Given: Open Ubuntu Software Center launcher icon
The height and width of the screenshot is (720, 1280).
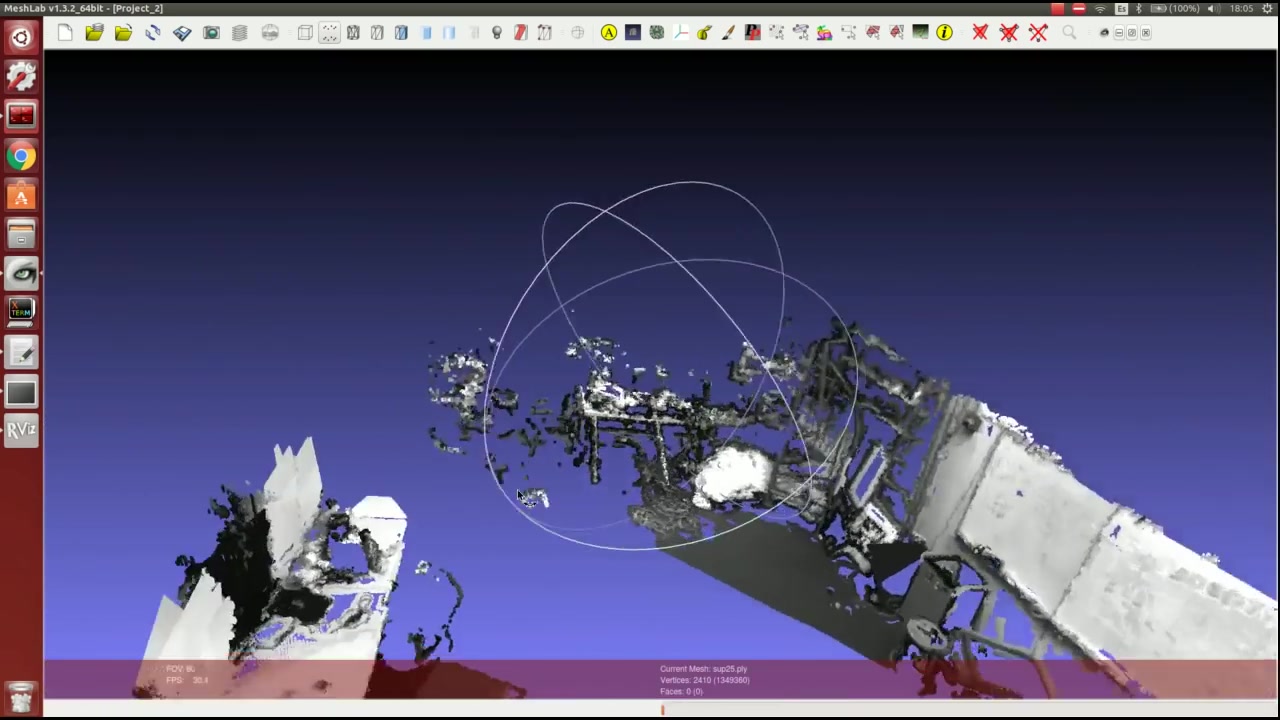Looking at the screenshot, I should click(21, 196).
